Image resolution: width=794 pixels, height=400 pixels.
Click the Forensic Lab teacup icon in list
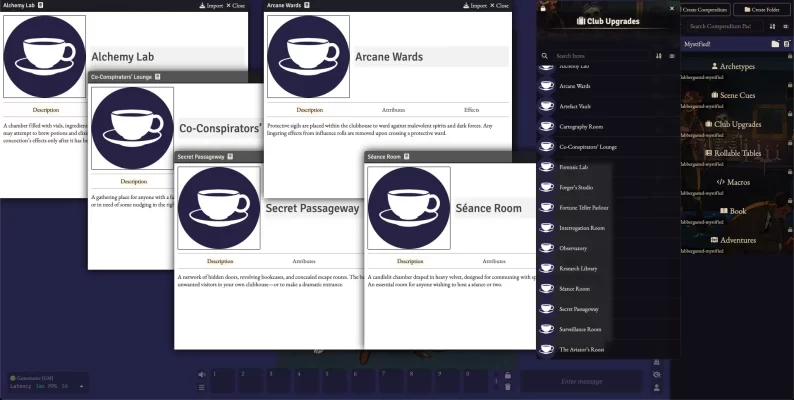(x=547, y=167)
